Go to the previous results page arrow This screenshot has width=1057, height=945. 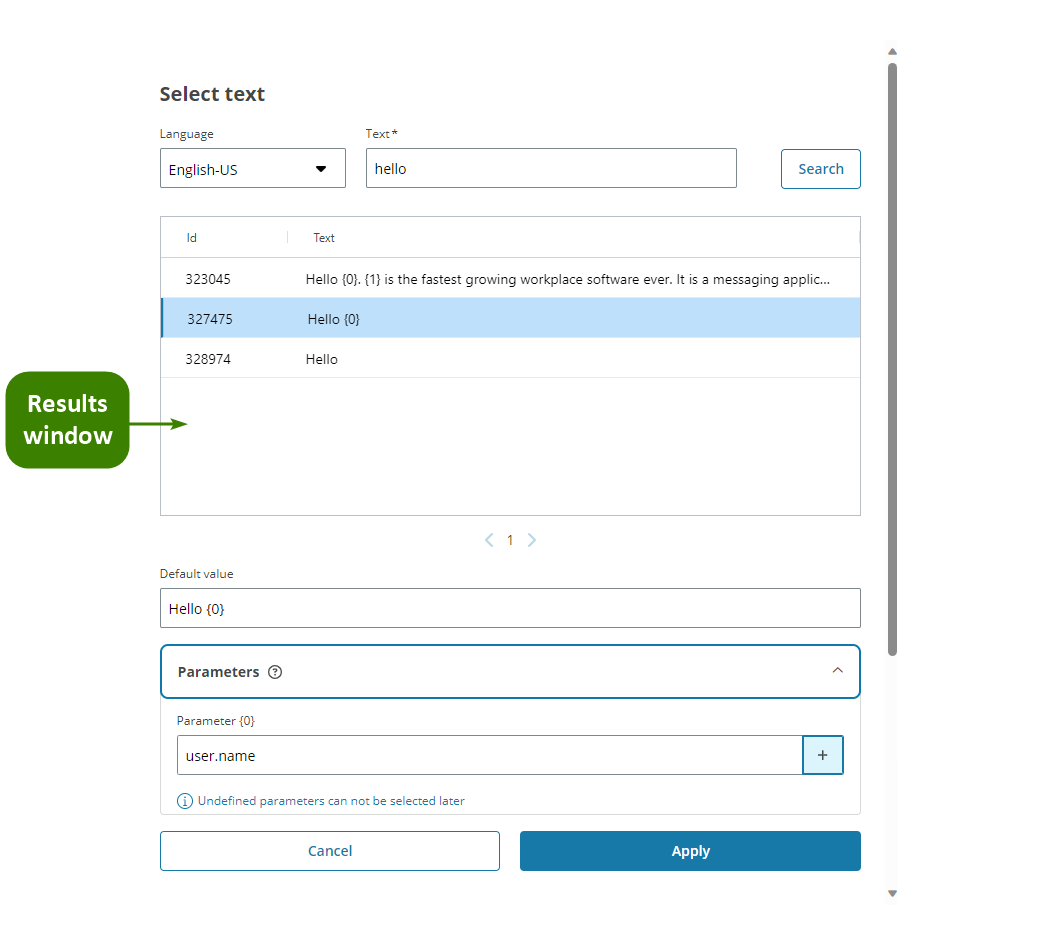coord(489,540)
